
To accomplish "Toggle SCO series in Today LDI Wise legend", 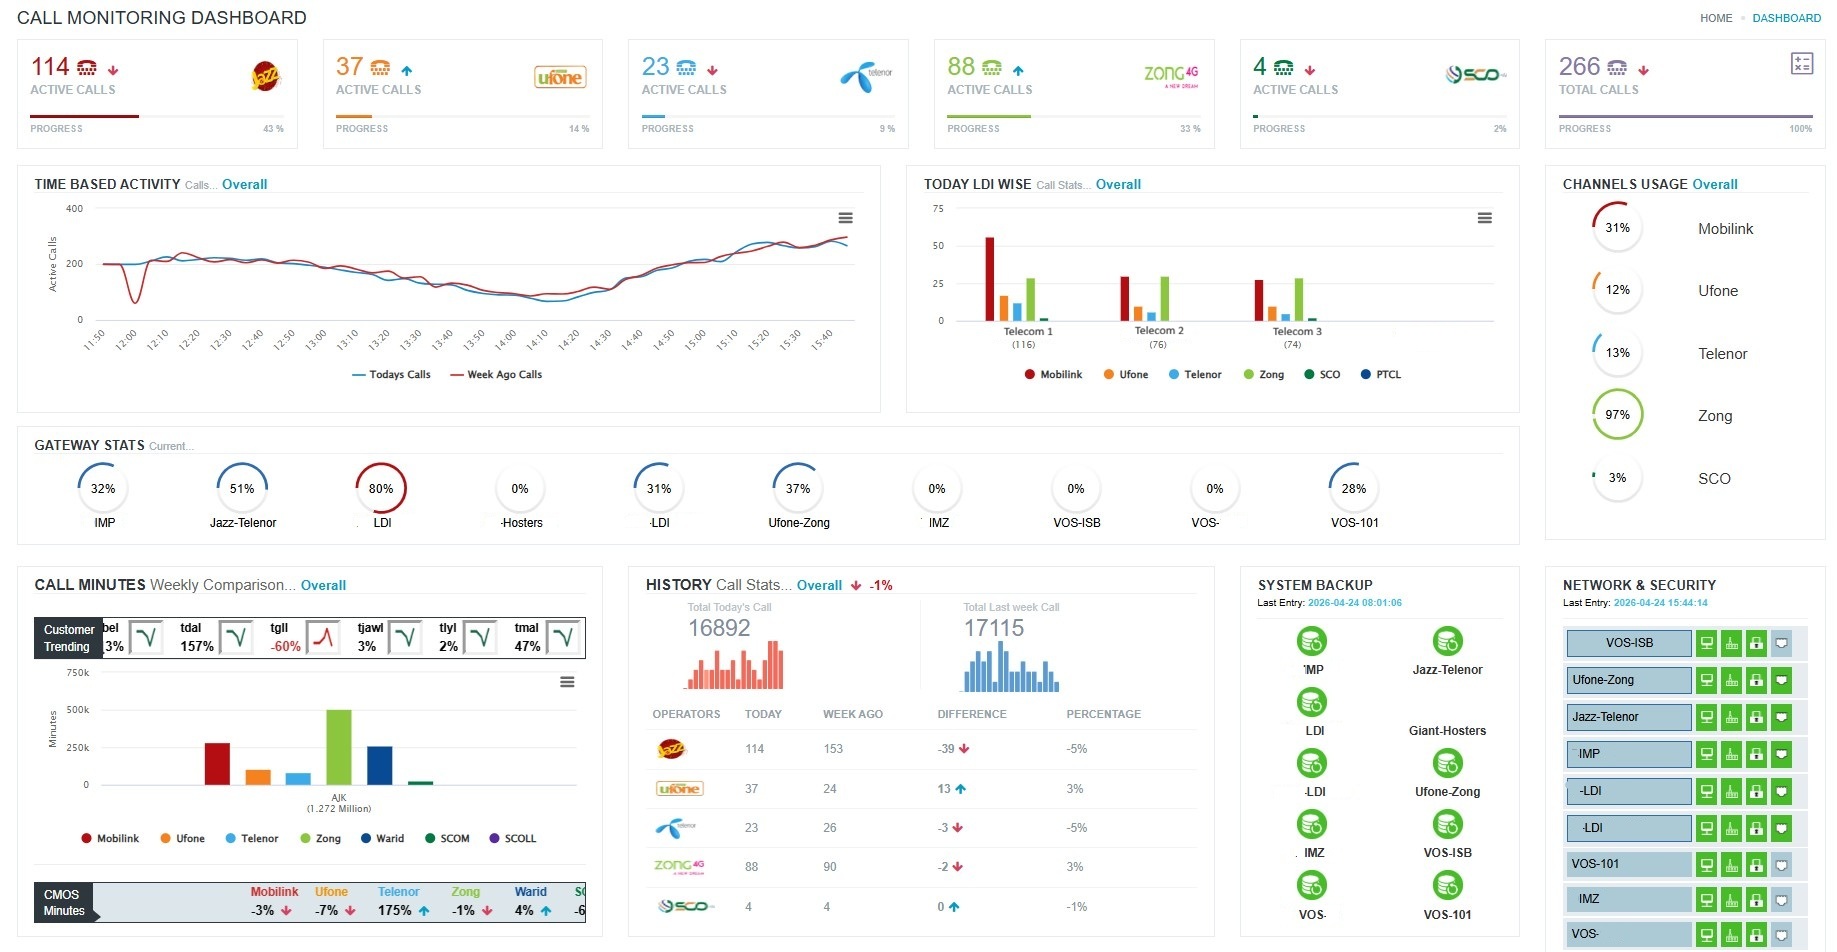I will point(1322,375).
